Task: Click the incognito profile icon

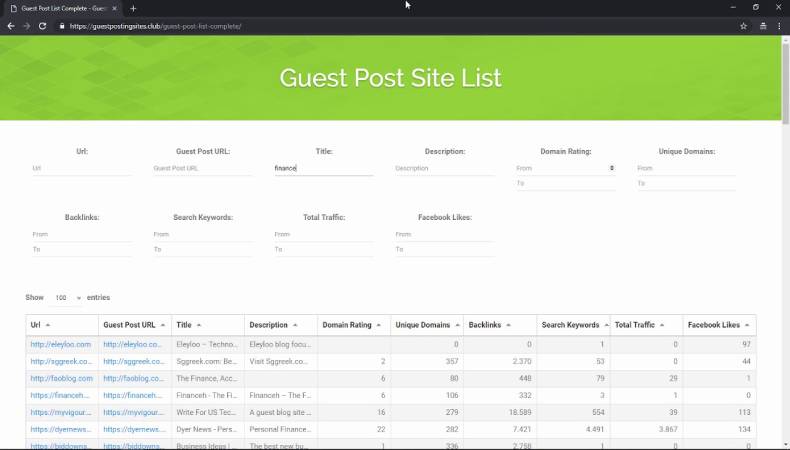Action: (x=762, y=26)
